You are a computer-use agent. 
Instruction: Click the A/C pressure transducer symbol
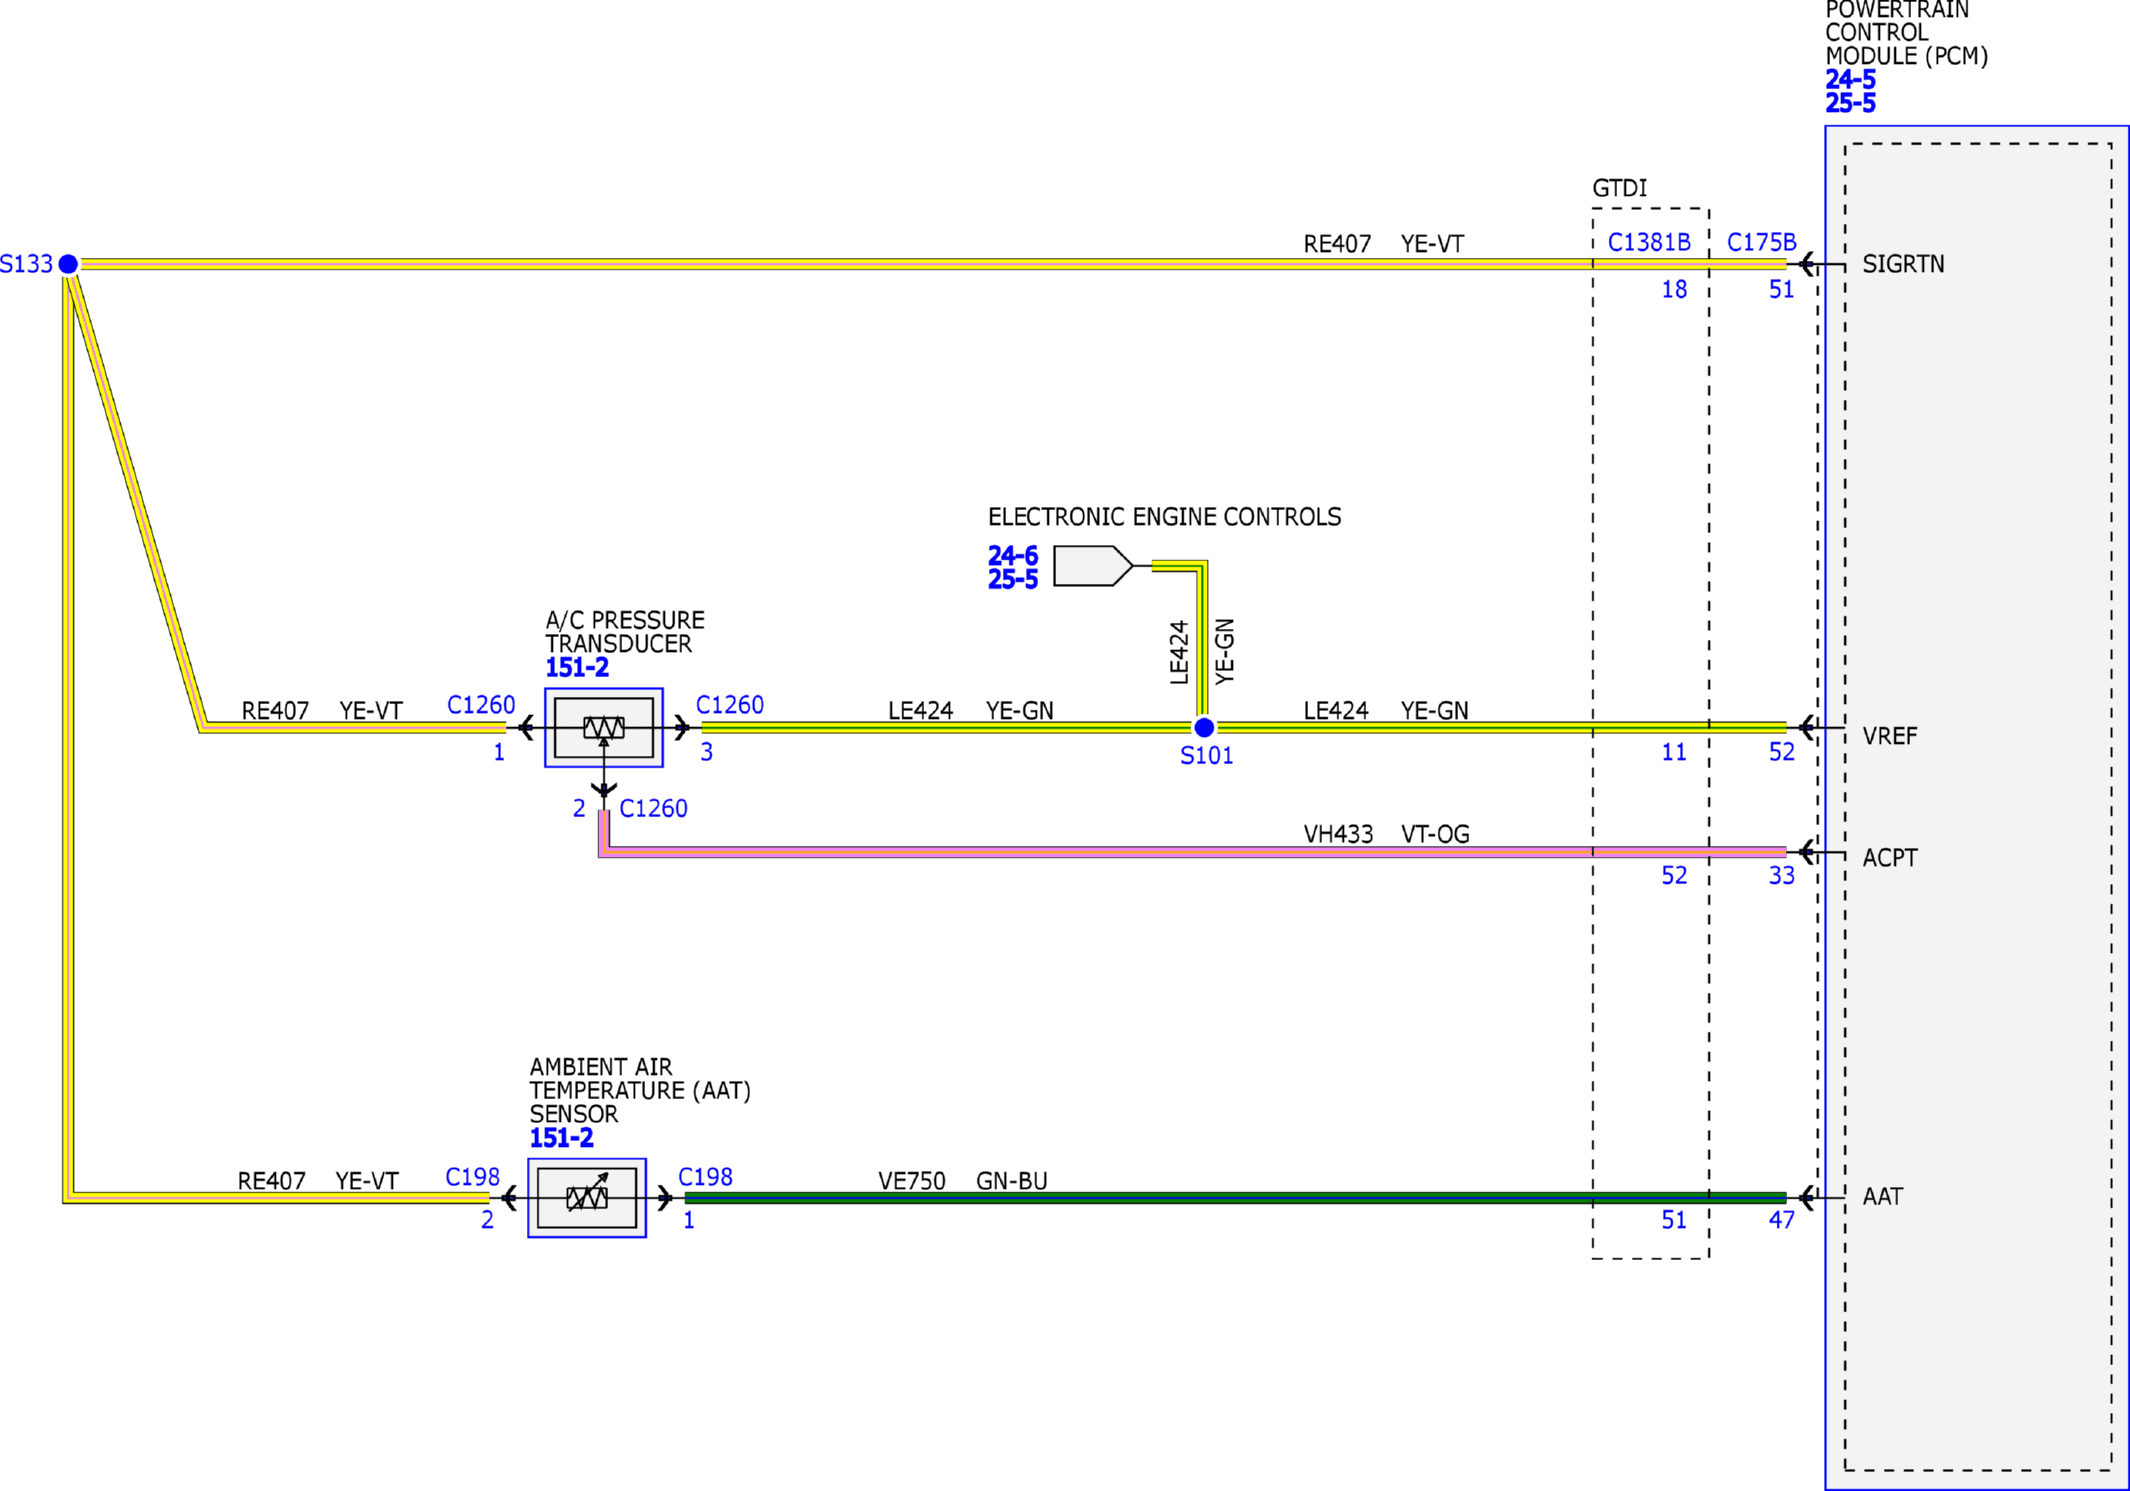pos(603,727)
